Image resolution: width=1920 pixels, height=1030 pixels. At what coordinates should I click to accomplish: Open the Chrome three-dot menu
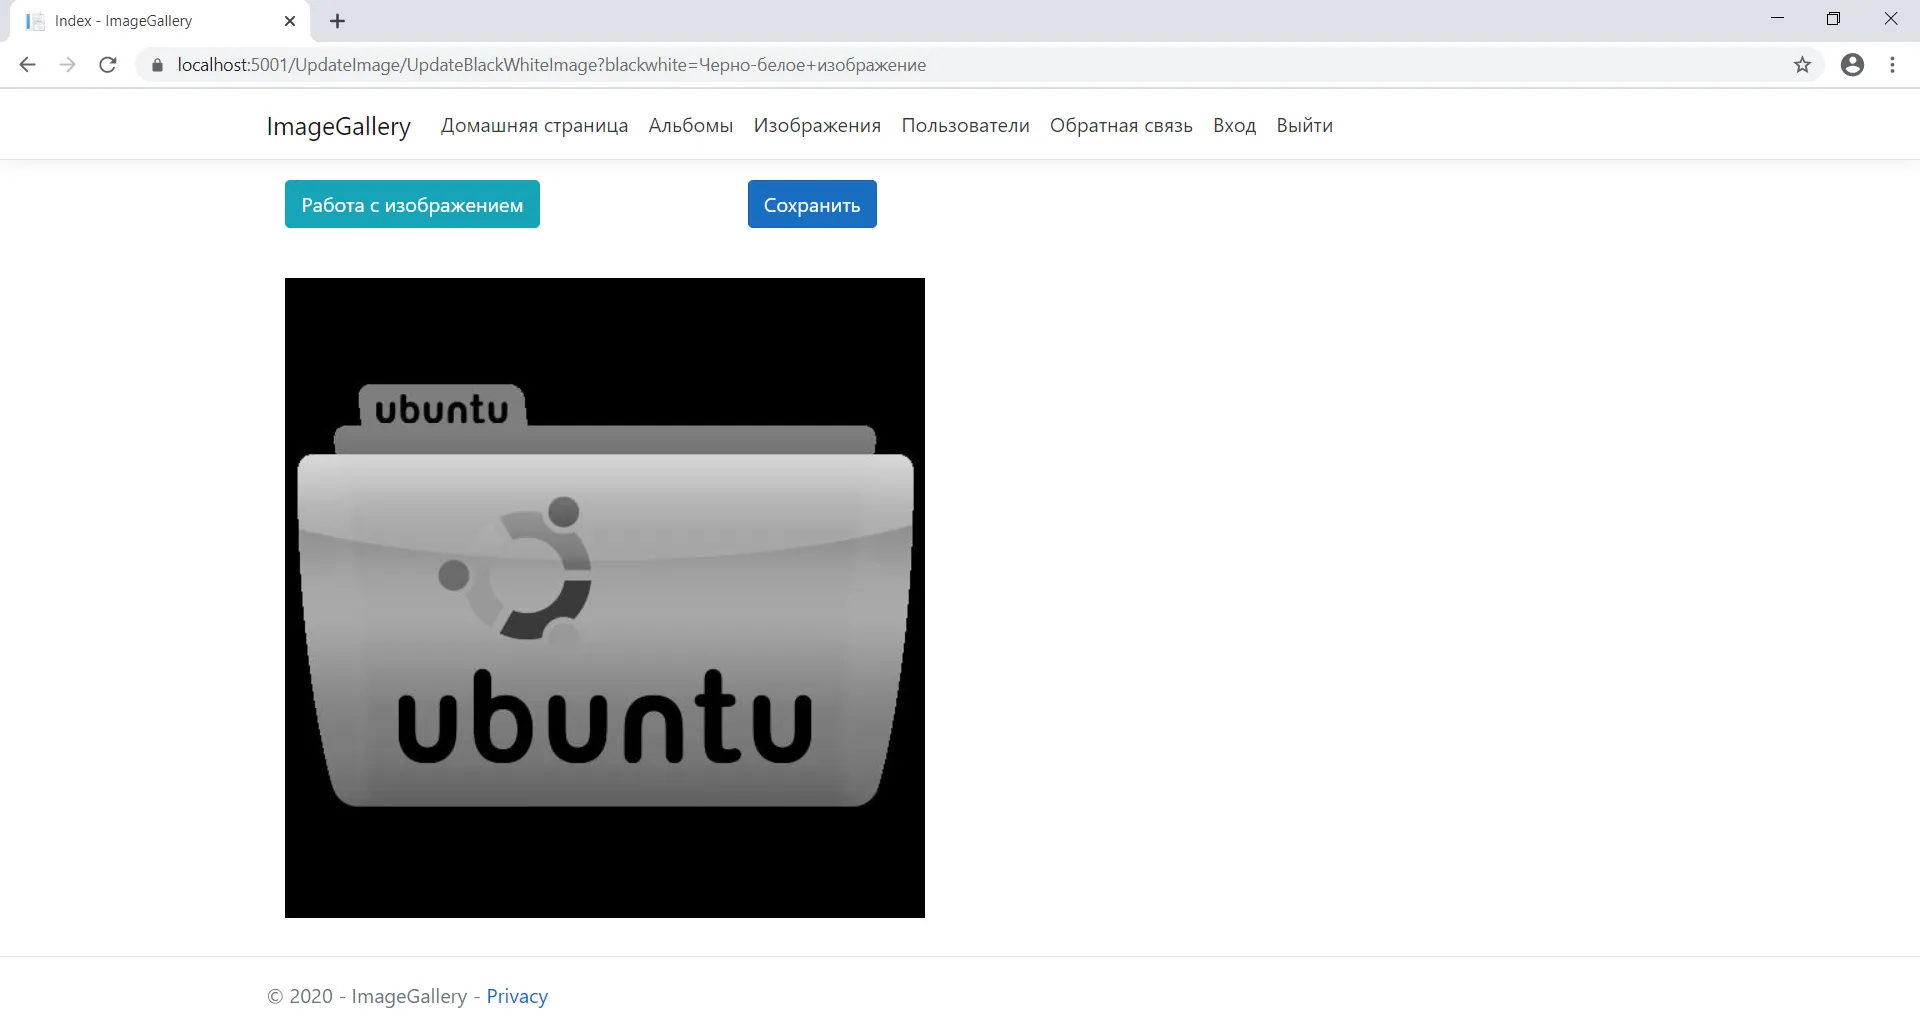tap(1892, 65)
